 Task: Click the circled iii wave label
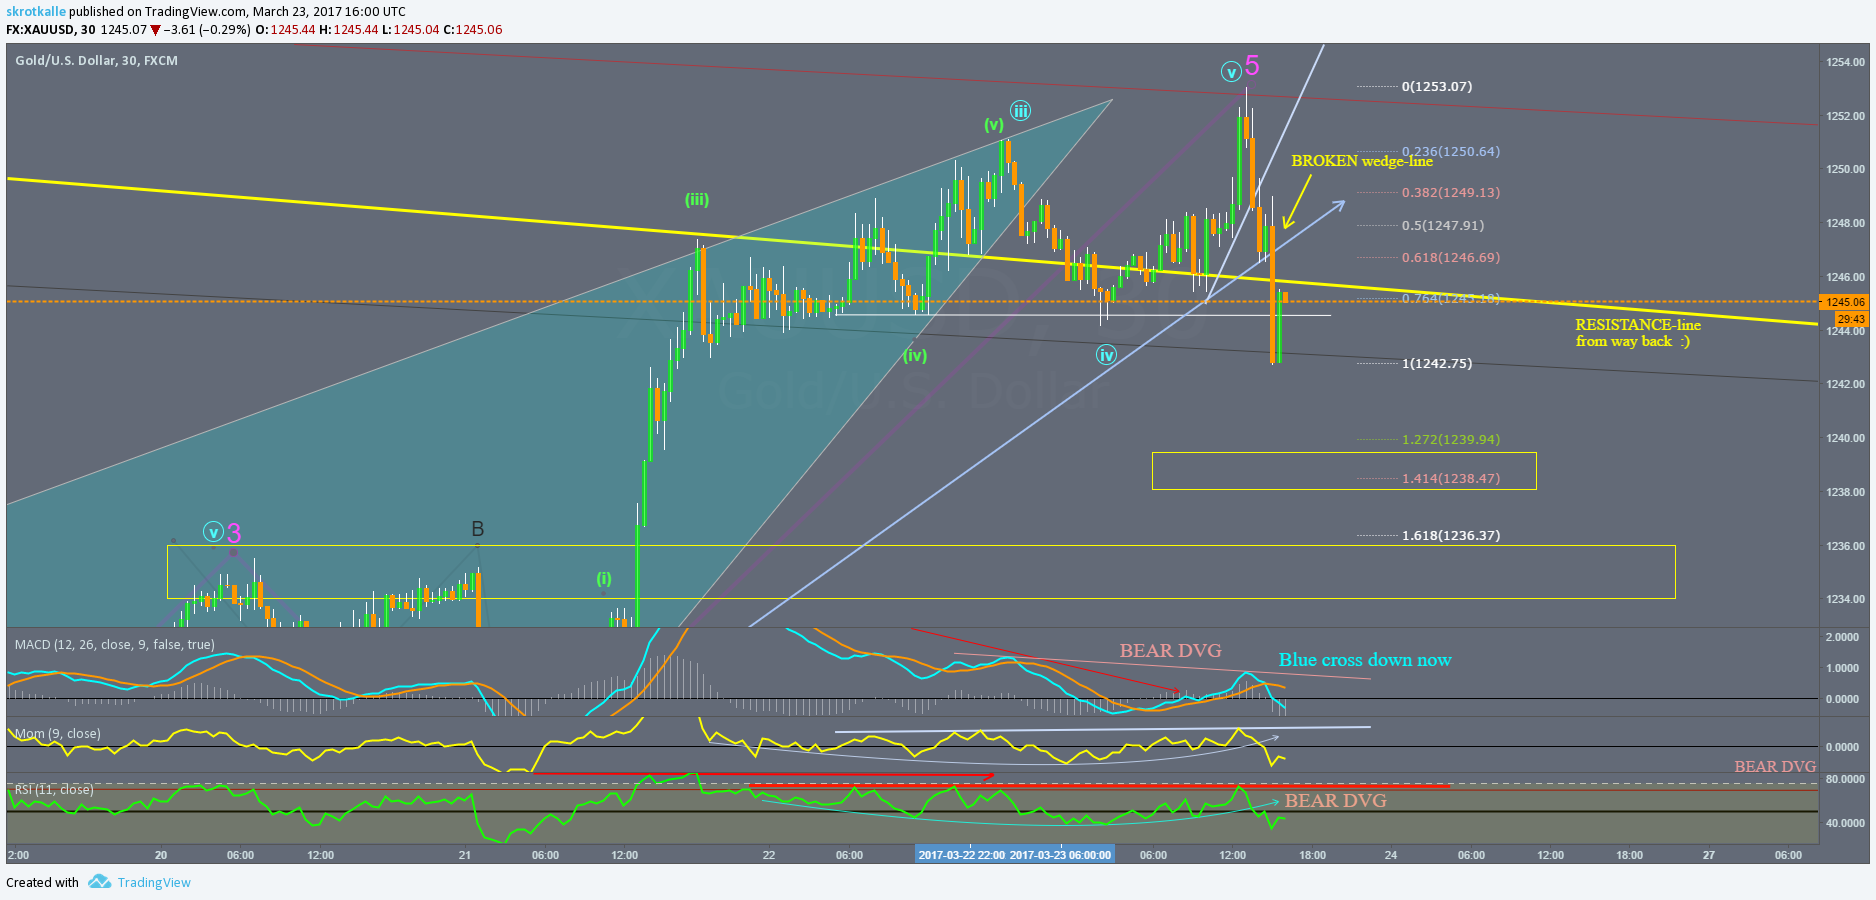pos(1020,111)
